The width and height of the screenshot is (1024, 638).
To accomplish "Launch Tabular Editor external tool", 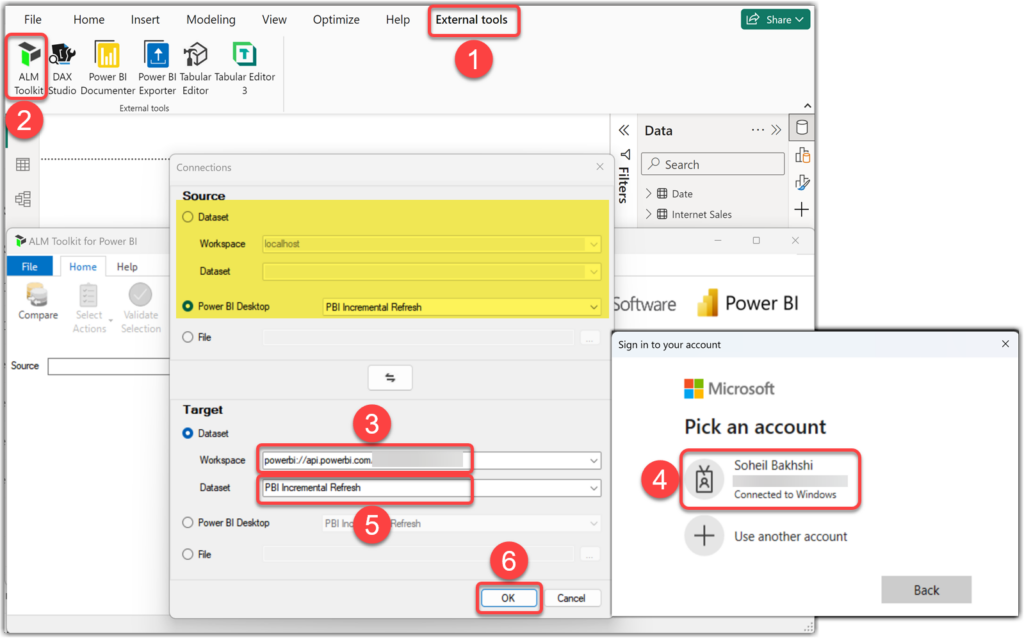I will click(x=195, y=67).
